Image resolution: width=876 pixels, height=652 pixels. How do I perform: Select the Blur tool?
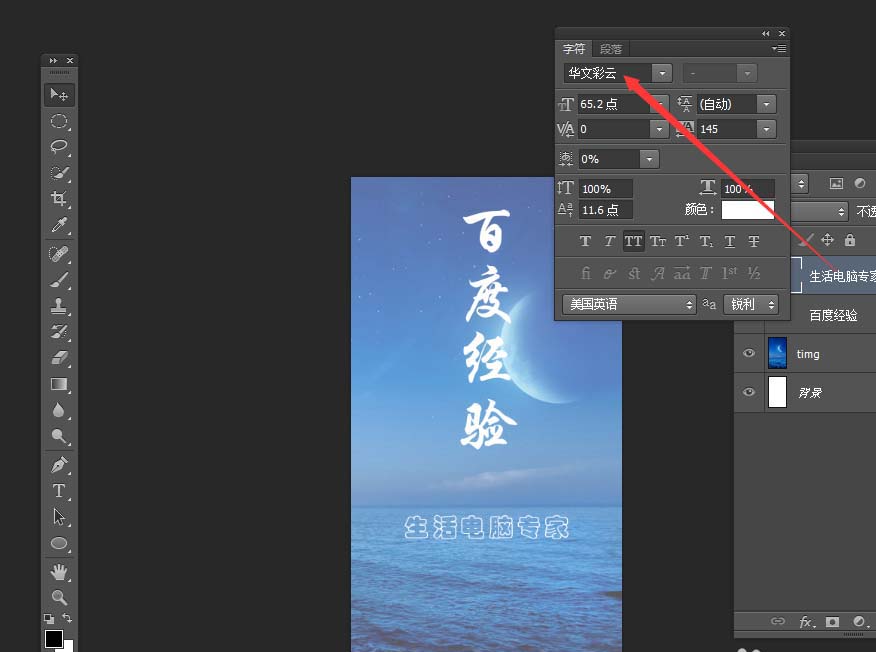[x=59, y=410]
